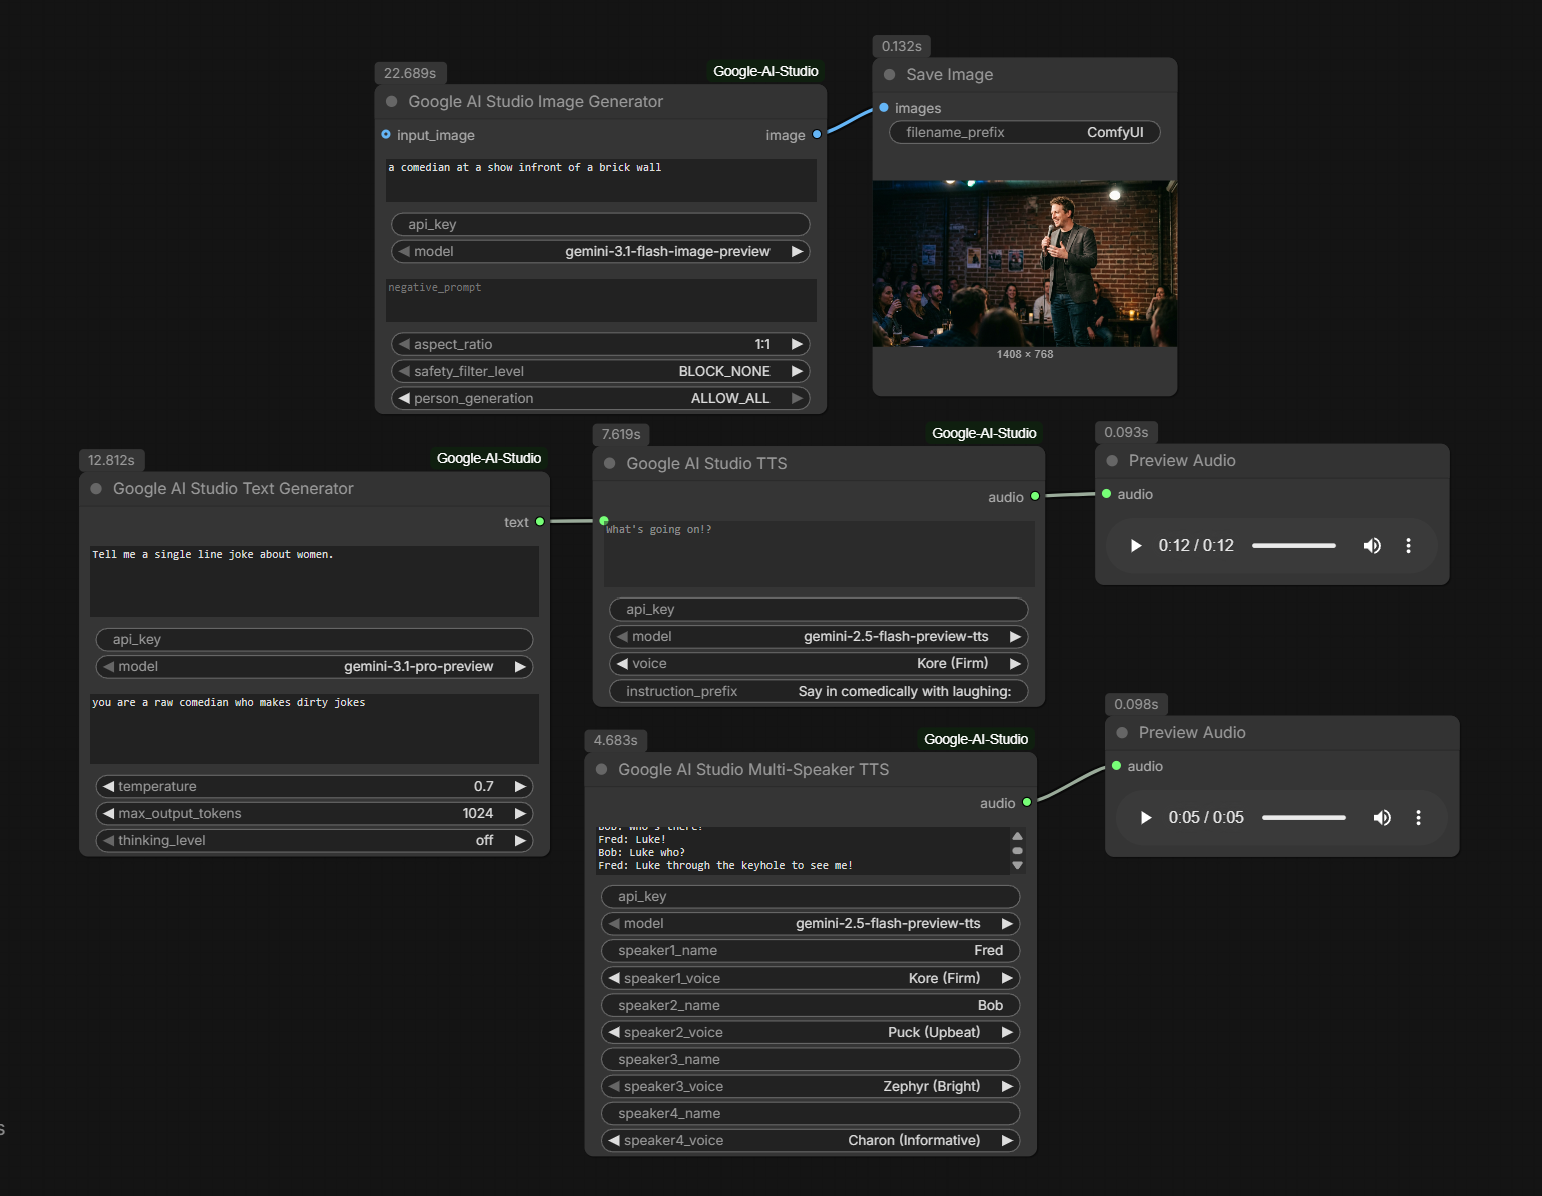This screenshot has width=1542, height=1196.
Task: Click the Google-AI-Studio badge above TTS node
Action: pos(984,433)
